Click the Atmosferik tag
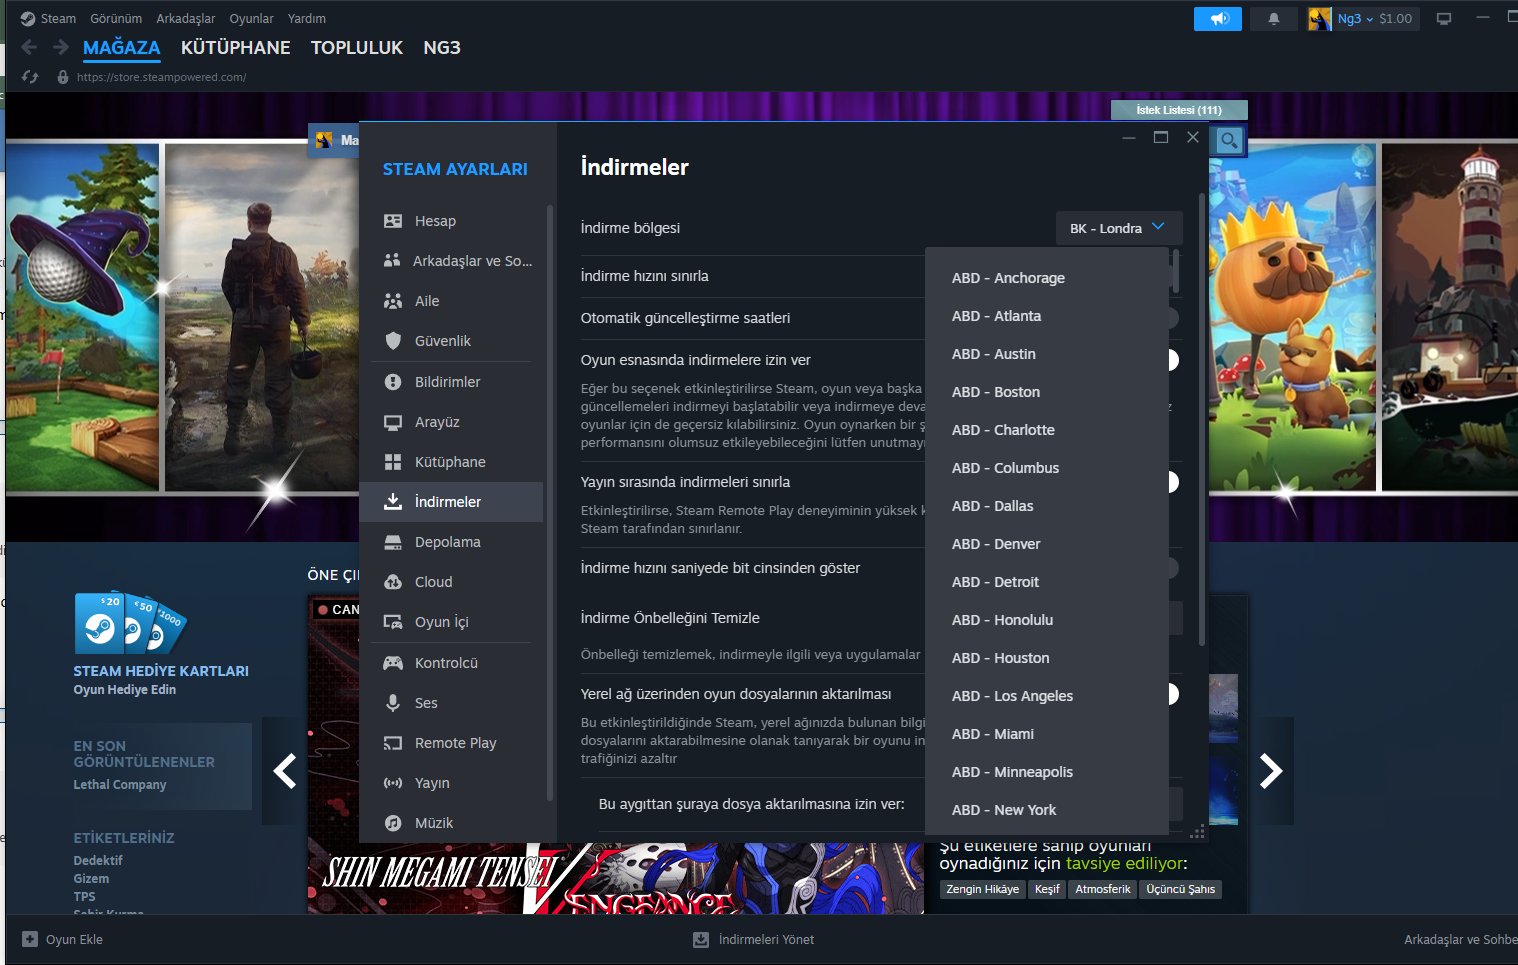This screenshot has width=1518, height=965. [1103, 889]
